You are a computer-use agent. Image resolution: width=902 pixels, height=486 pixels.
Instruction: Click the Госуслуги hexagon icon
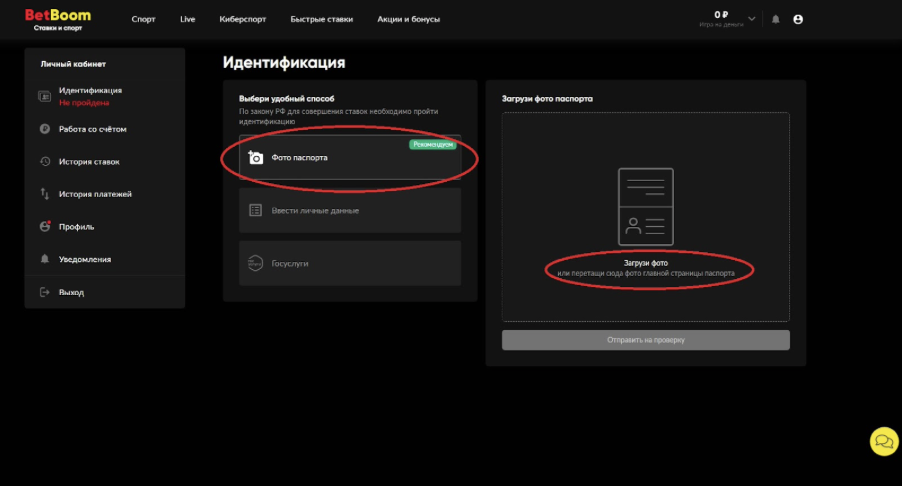[x=255, y=263]
